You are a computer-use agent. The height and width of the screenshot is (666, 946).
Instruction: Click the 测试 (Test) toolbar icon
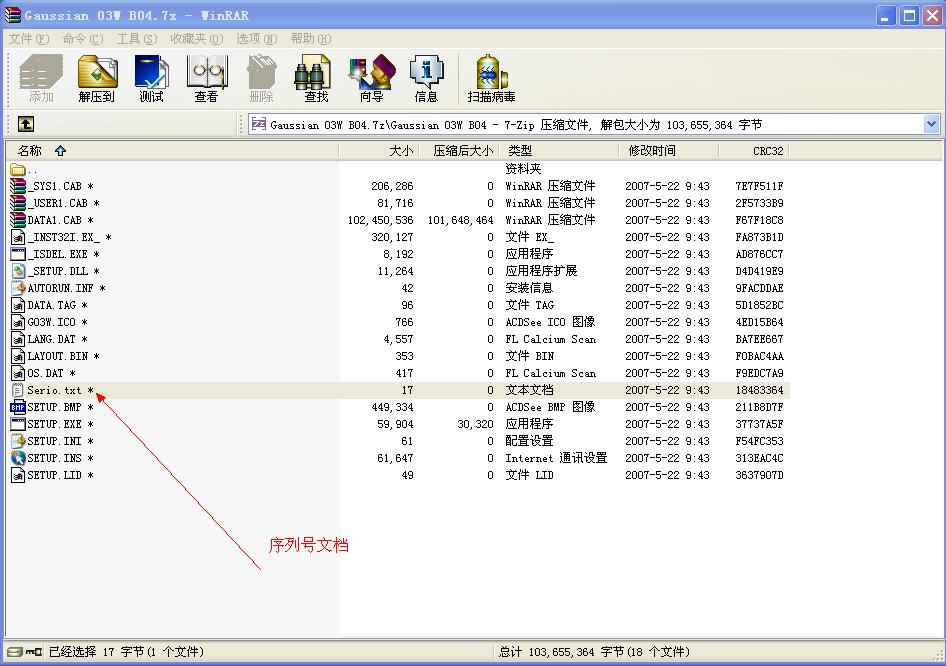pos(151,77)
